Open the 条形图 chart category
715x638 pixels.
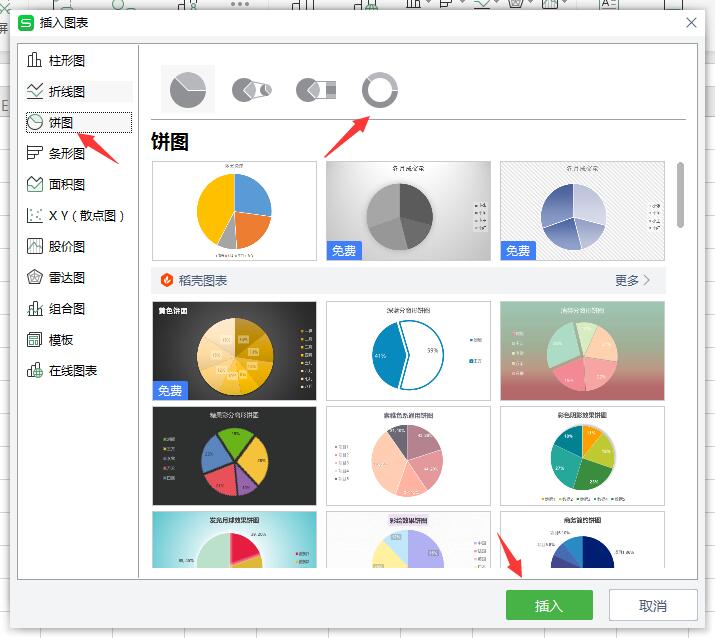pos(78,153)
